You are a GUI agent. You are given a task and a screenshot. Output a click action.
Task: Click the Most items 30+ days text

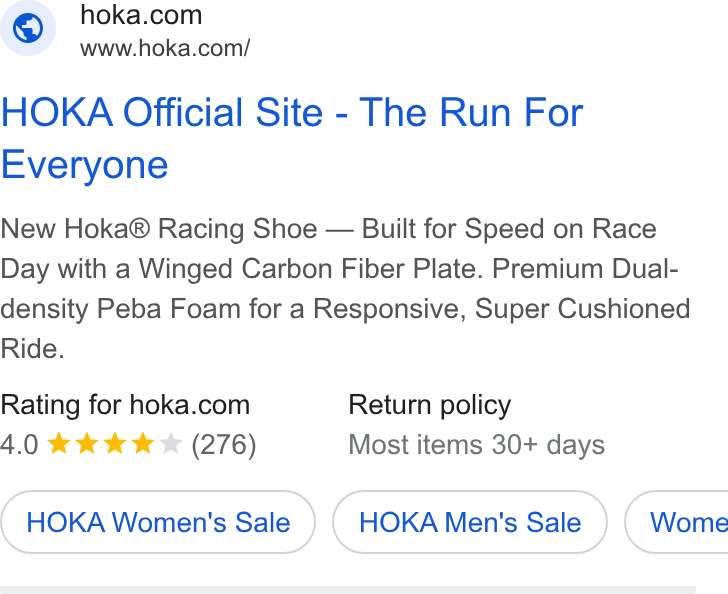coord(476,445)
